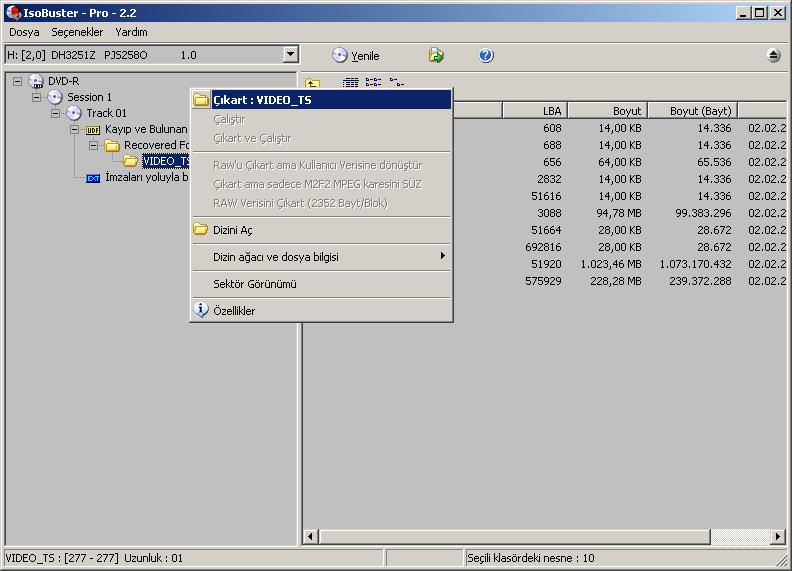Click horizontal scrollbar right arrow

pos(778,537)
